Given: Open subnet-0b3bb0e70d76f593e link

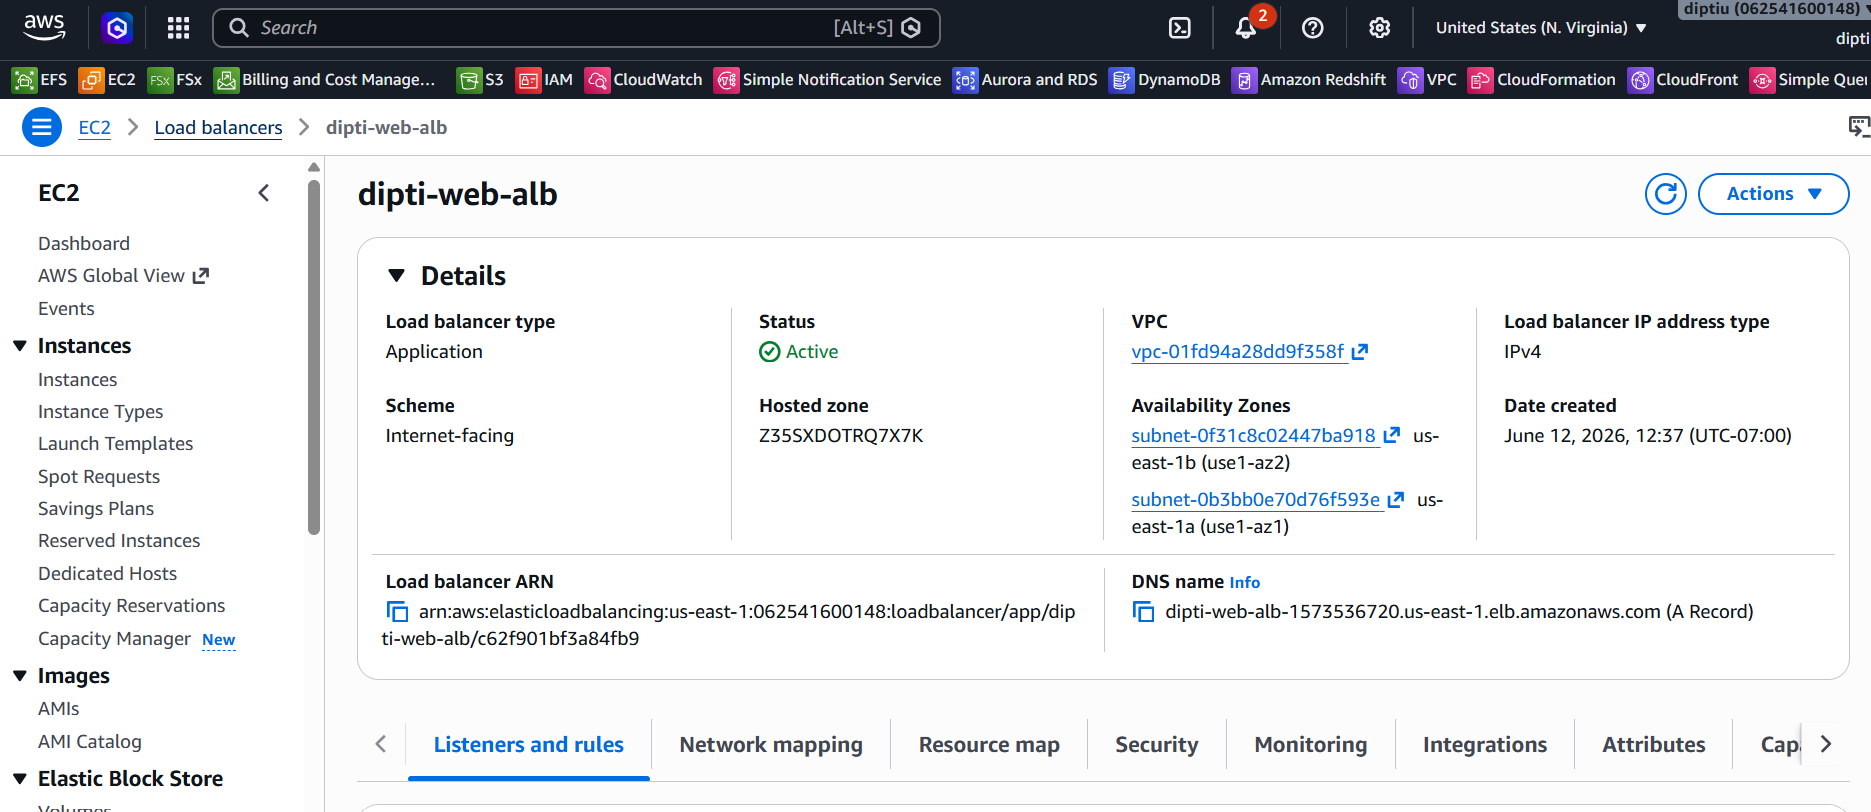Looking at the screenshot, I should coord(1256,500).
